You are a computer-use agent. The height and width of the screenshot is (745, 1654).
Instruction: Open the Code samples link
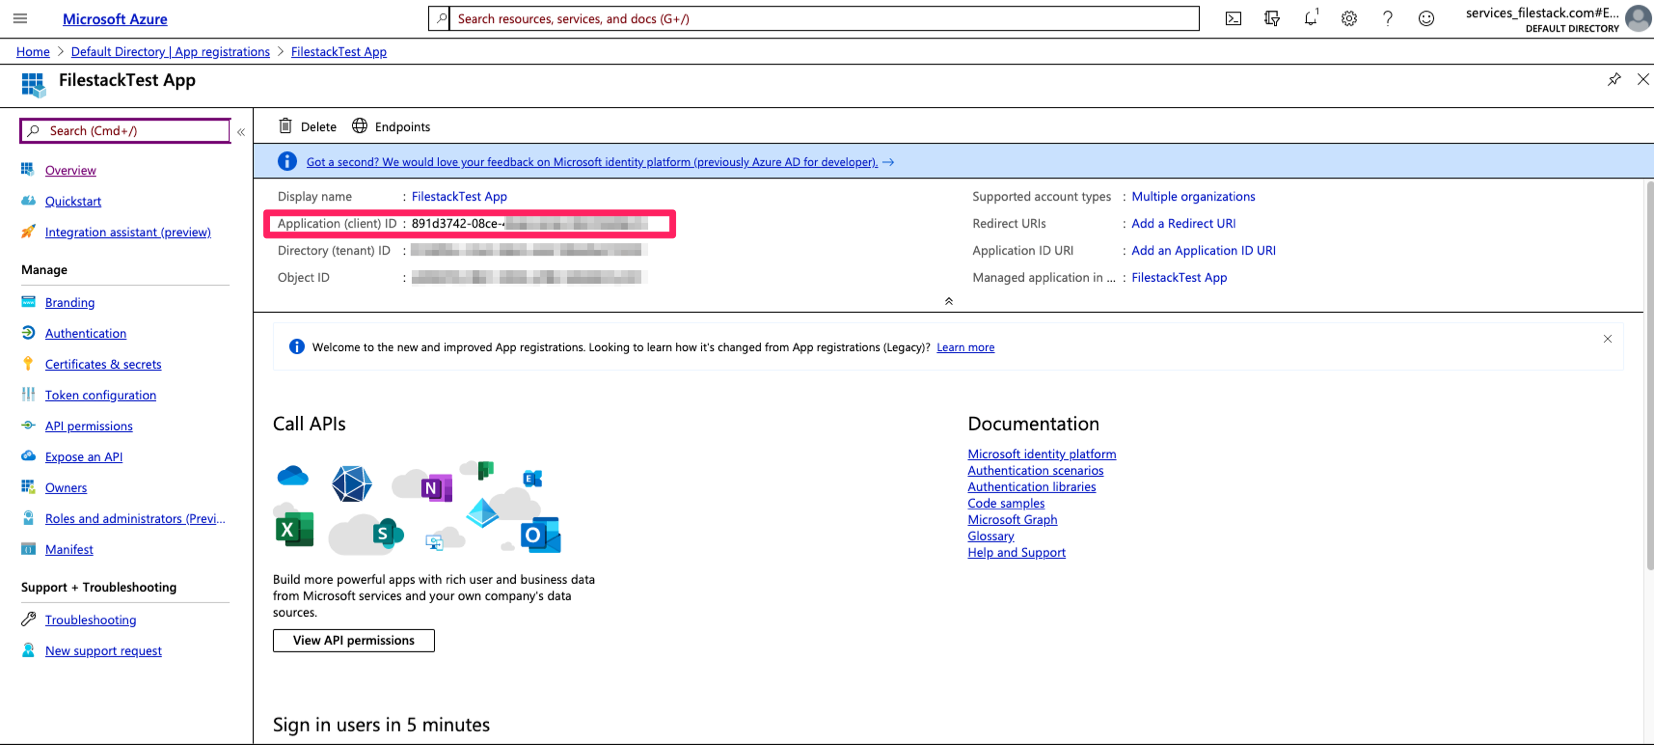point(1006,503)
